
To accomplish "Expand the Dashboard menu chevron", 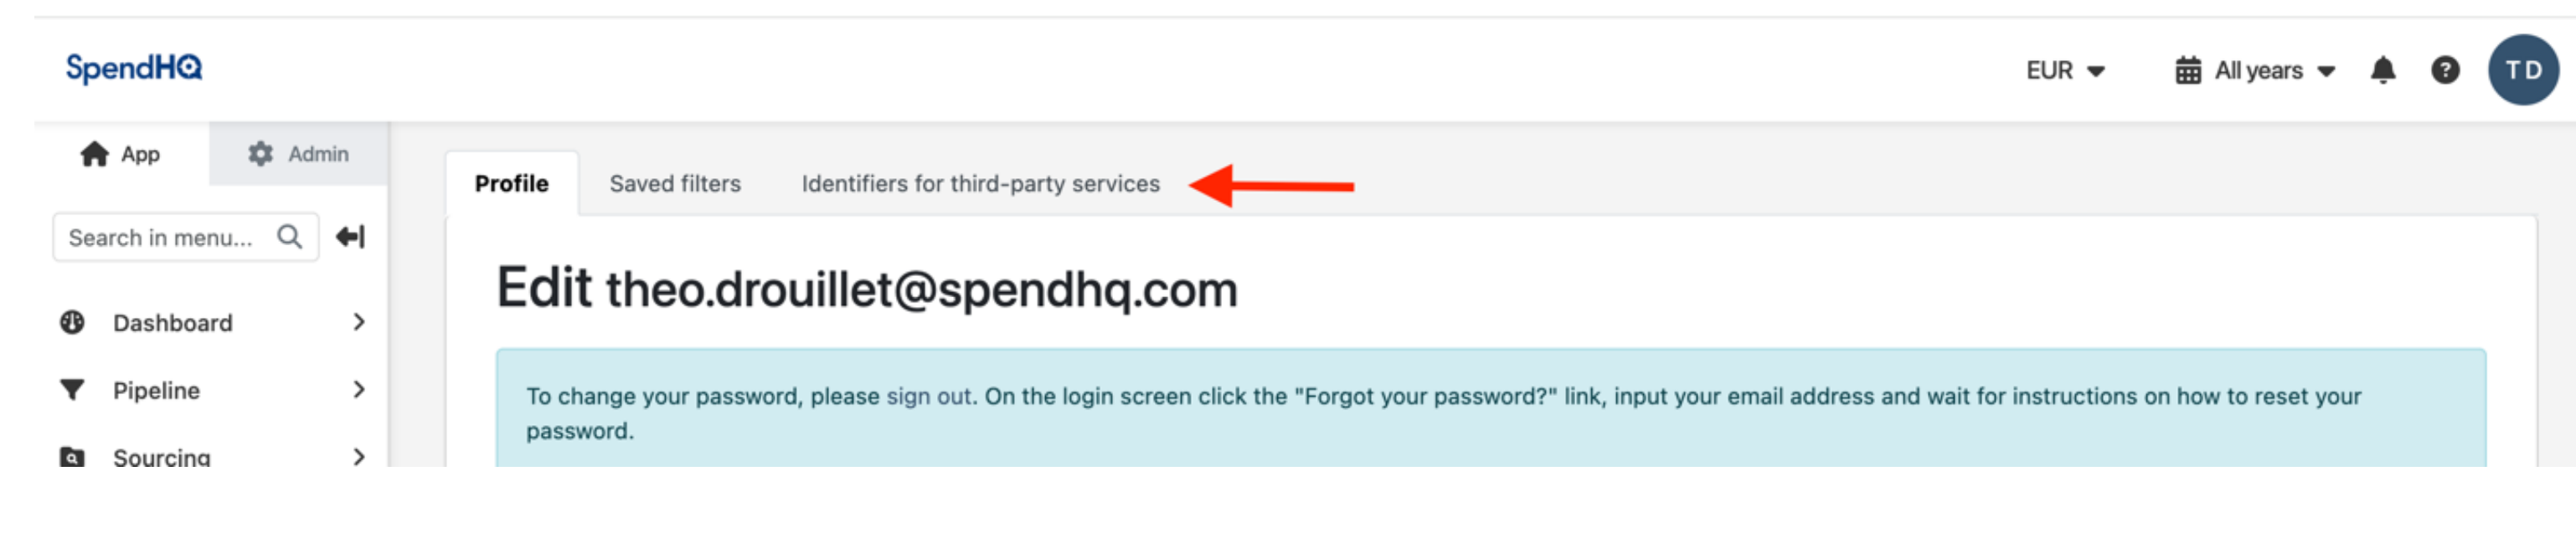I will pyautogui.click(x=359, y=322).
